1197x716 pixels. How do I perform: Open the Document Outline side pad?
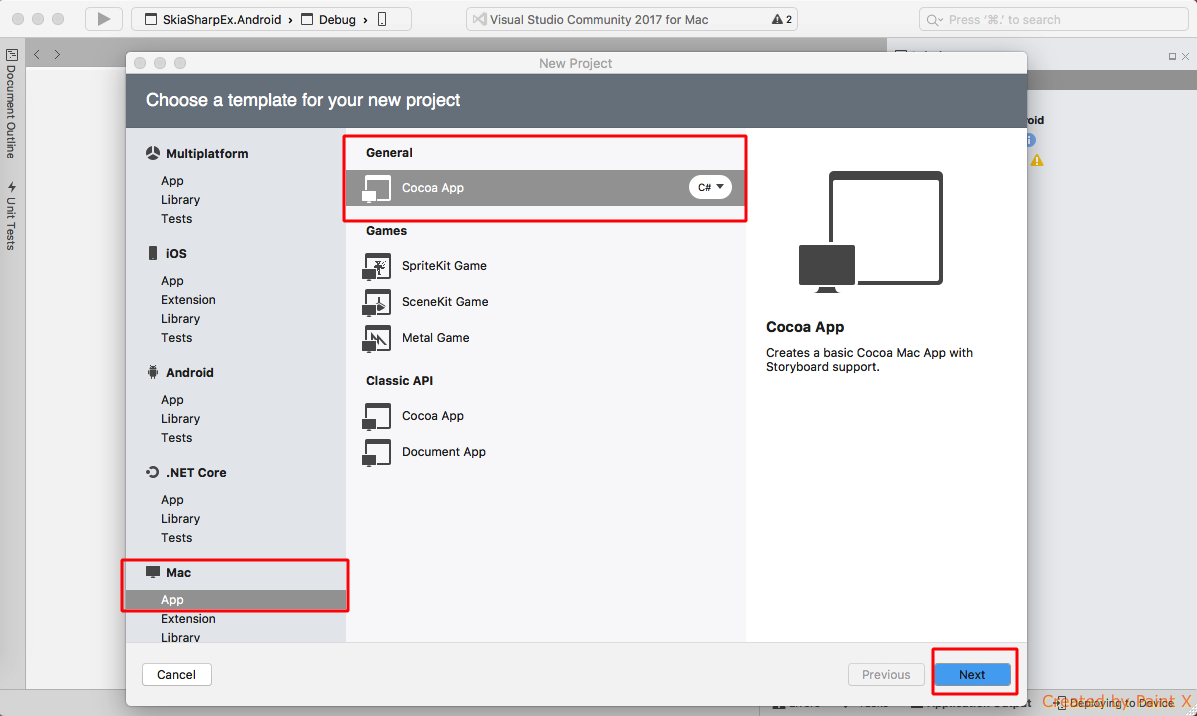coord(11,104)
